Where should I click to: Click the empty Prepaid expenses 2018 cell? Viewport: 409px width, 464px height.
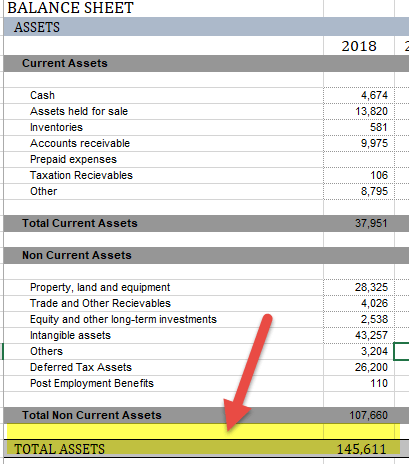tap(359, 159)
